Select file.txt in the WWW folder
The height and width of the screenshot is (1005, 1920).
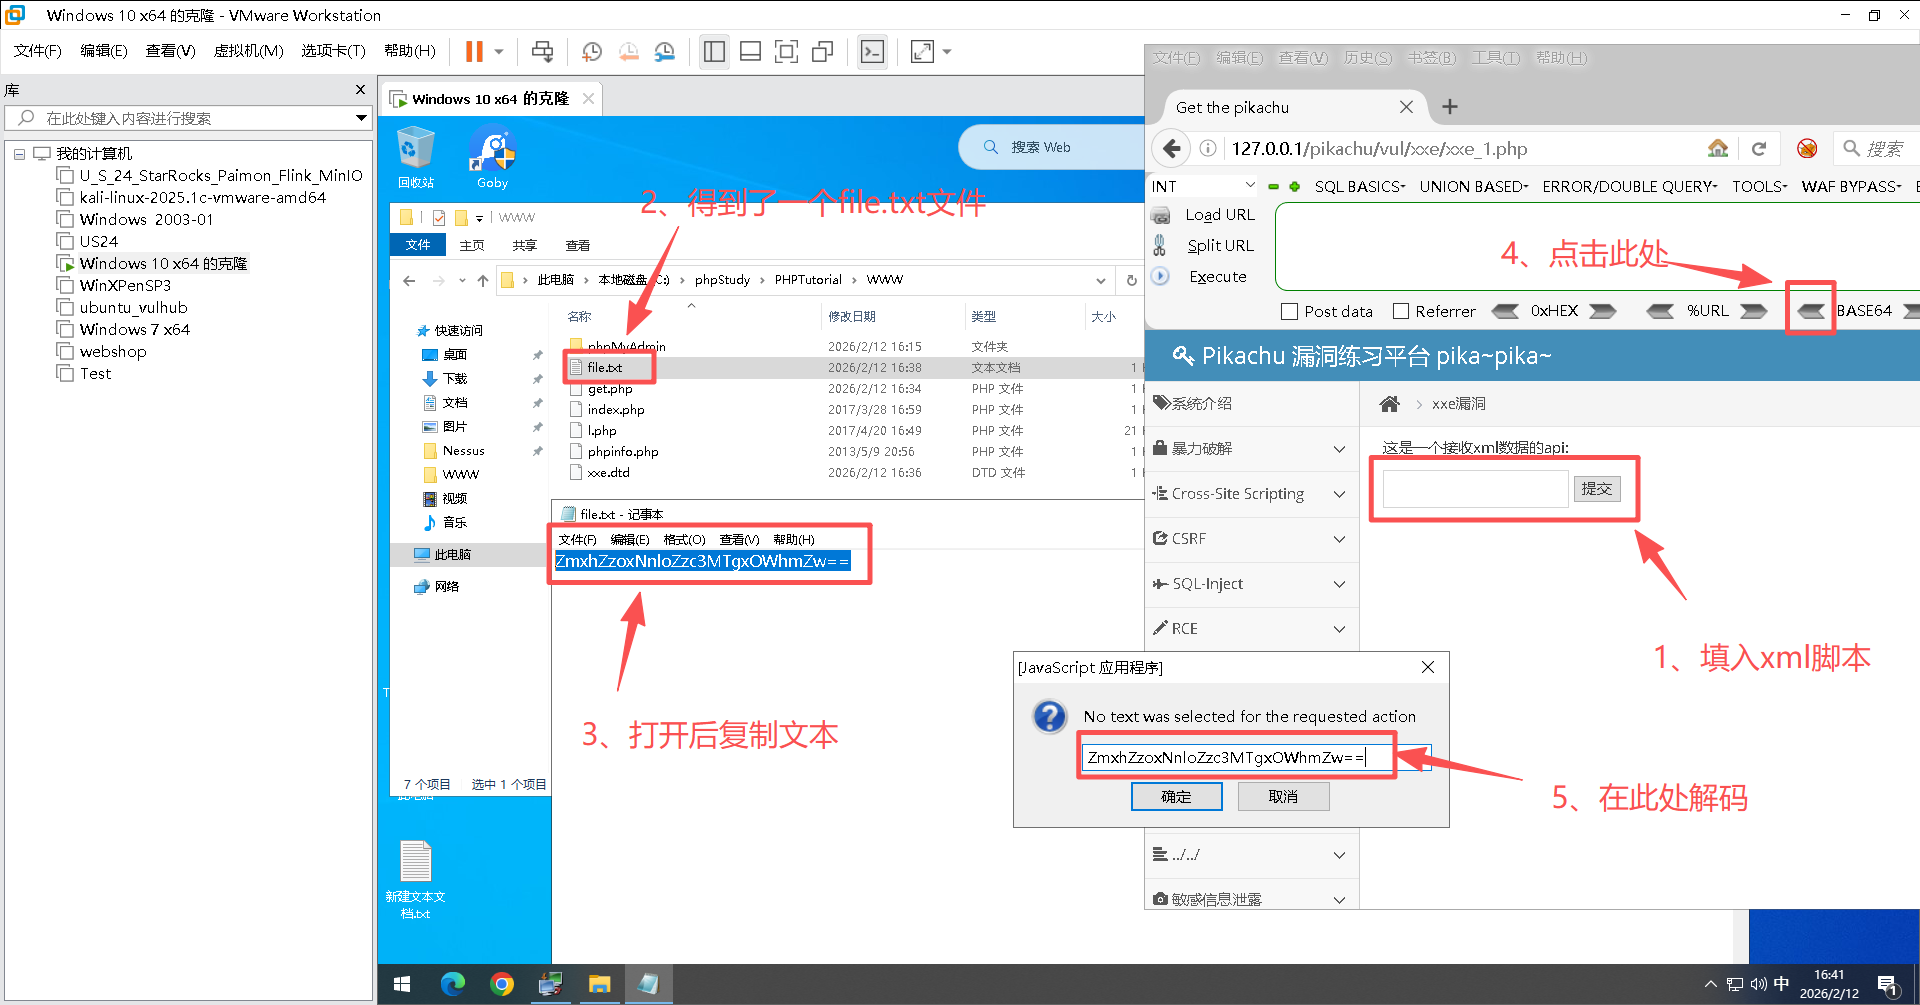604,368
